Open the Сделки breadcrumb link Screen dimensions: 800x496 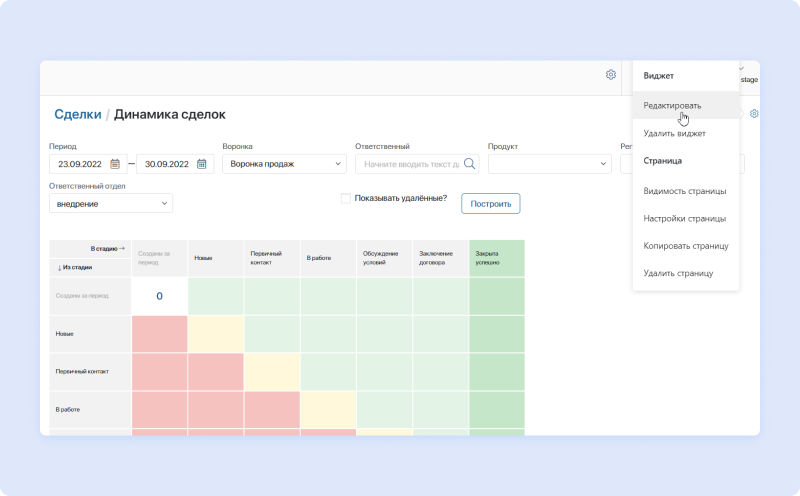pyautogui.click(x=77, y=114)
